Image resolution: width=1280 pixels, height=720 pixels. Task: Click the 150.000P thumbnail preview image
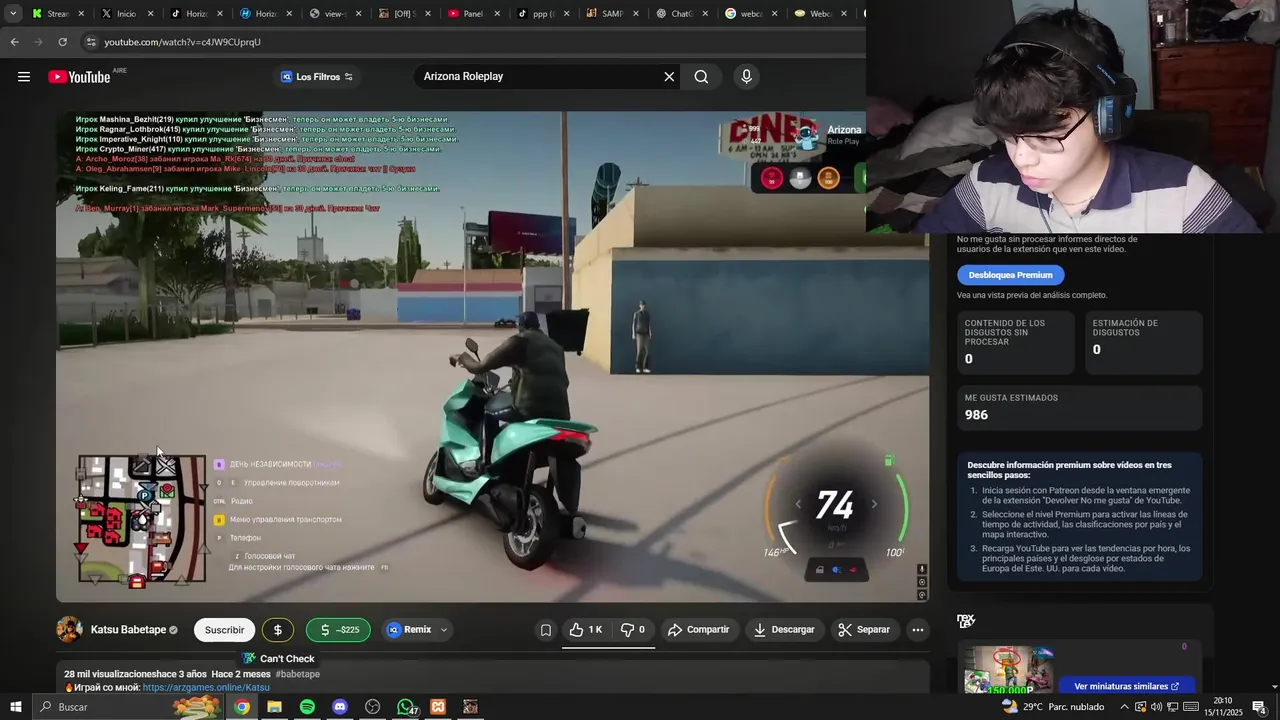pos(1008,670)
